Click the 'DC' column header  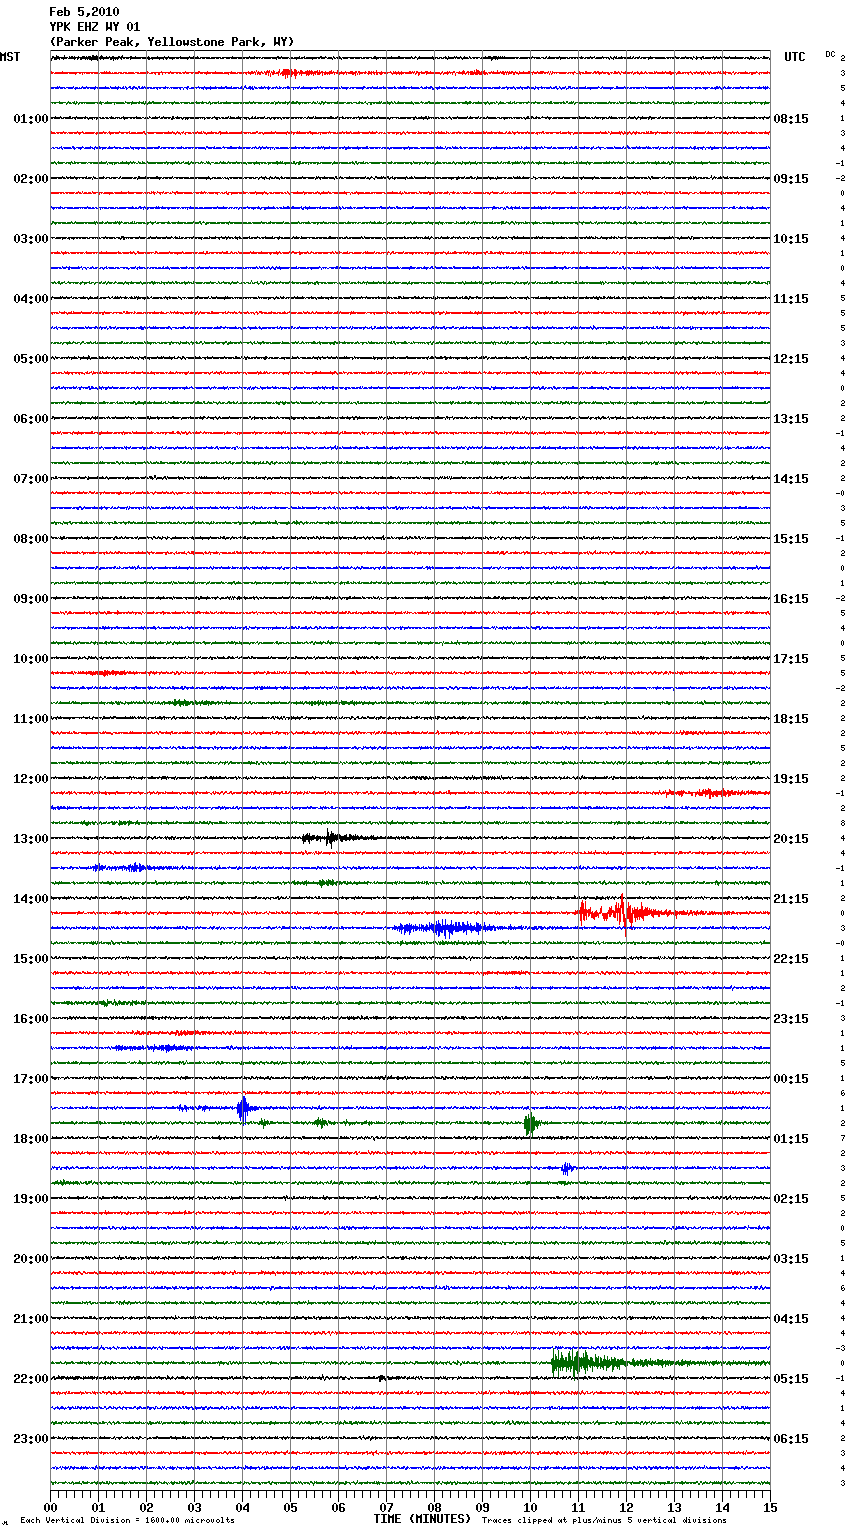coord(830,54)
